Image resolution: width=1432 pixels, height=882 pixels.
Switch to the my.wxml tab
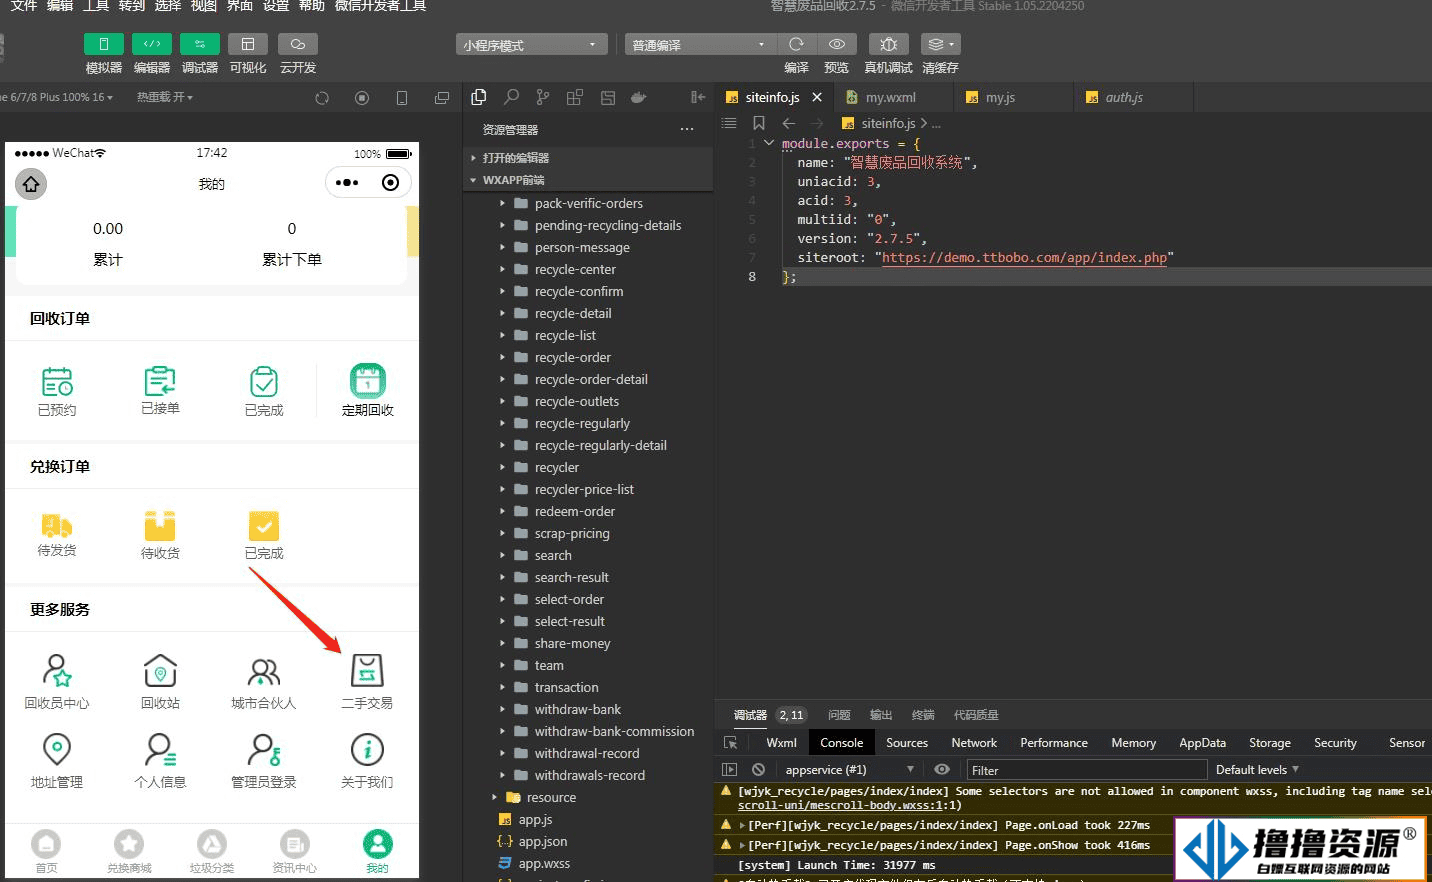tap(890, 97)
